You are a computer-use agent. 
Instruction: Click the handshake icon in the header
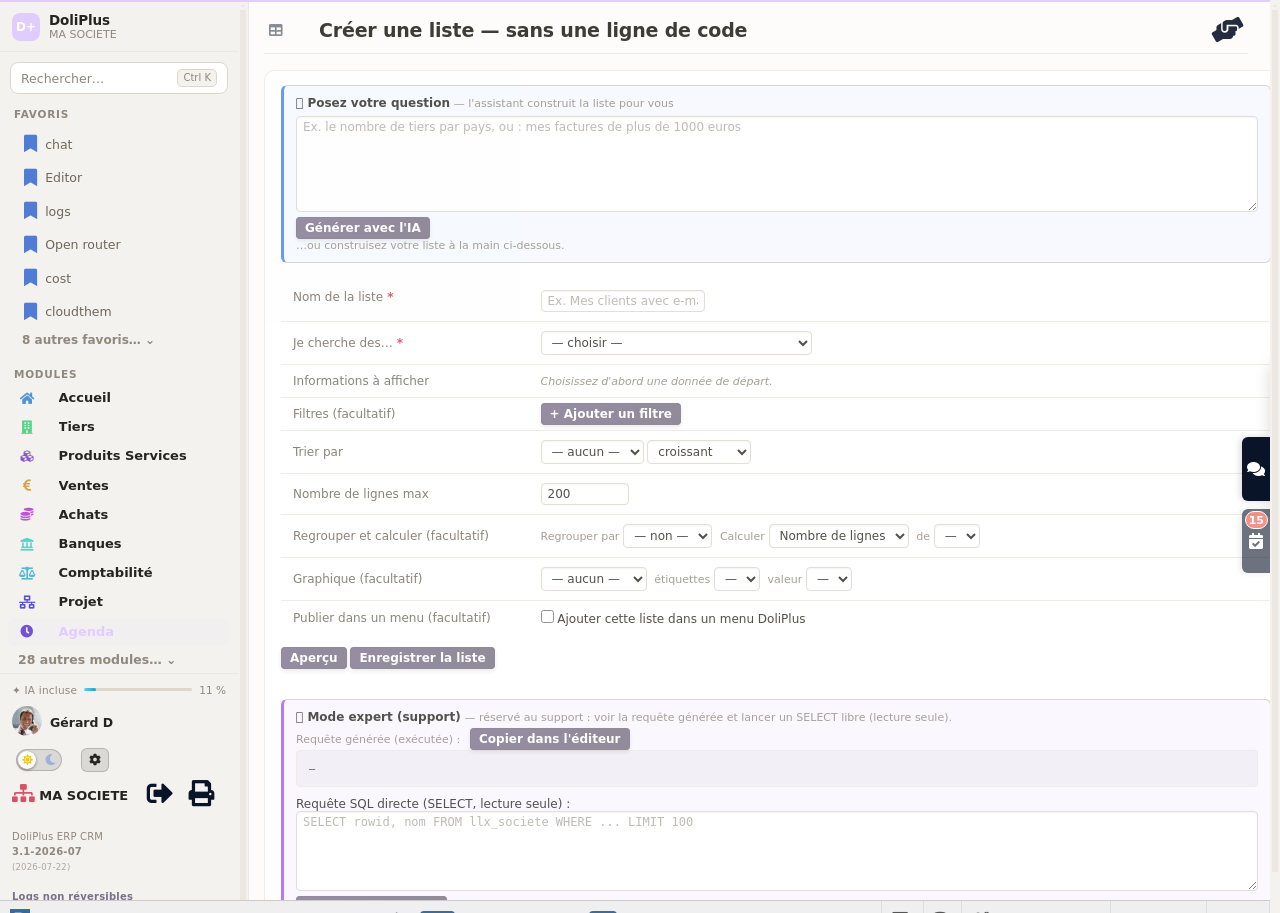tap(1227, 30)
